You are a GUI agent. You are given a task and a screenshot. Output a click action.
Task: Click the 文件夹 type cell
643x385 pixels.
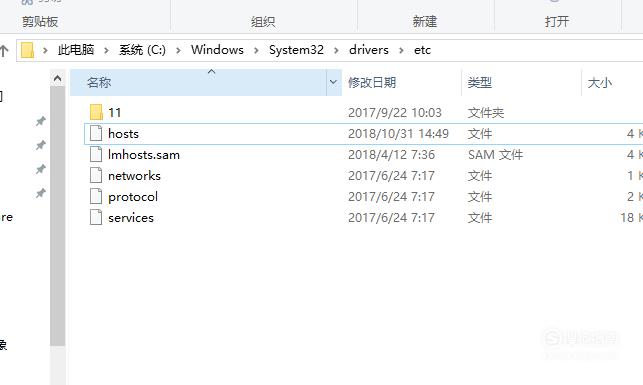coord(486,112)
